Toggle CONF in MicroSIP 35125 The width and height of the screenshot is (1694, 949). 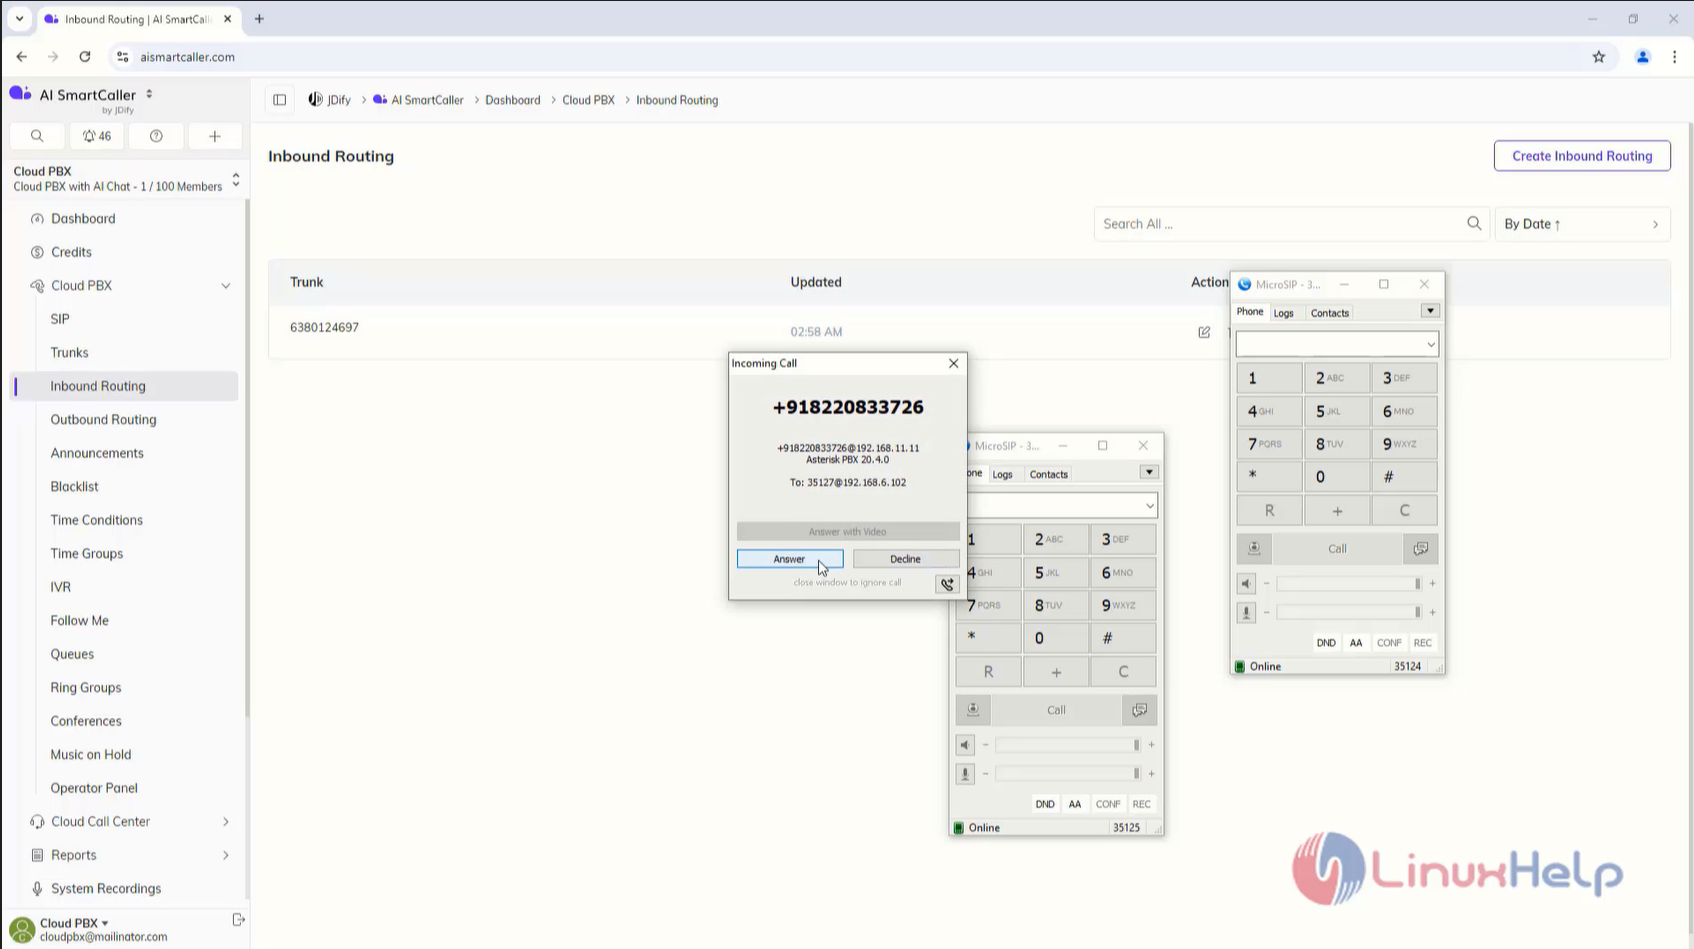point(1108,804)
